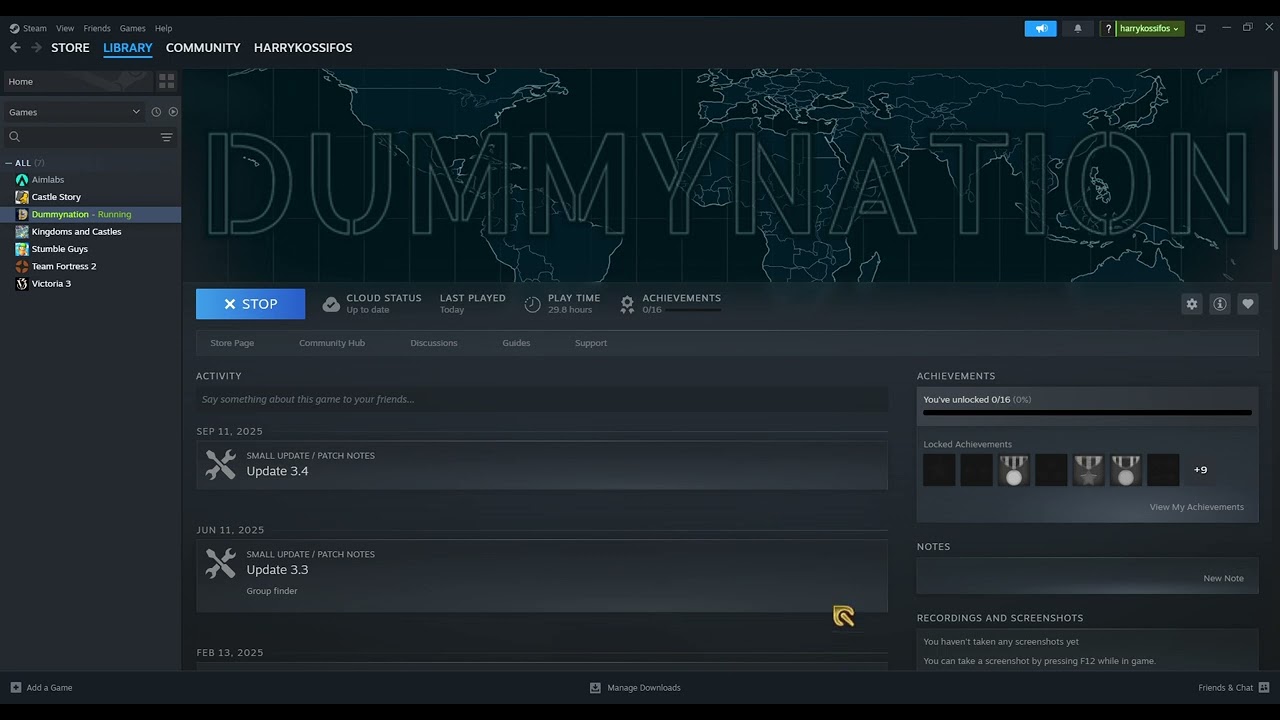Screen dimensions: 1280x720
Task: Click the Castle Story game icon
Action: point(22,197)
